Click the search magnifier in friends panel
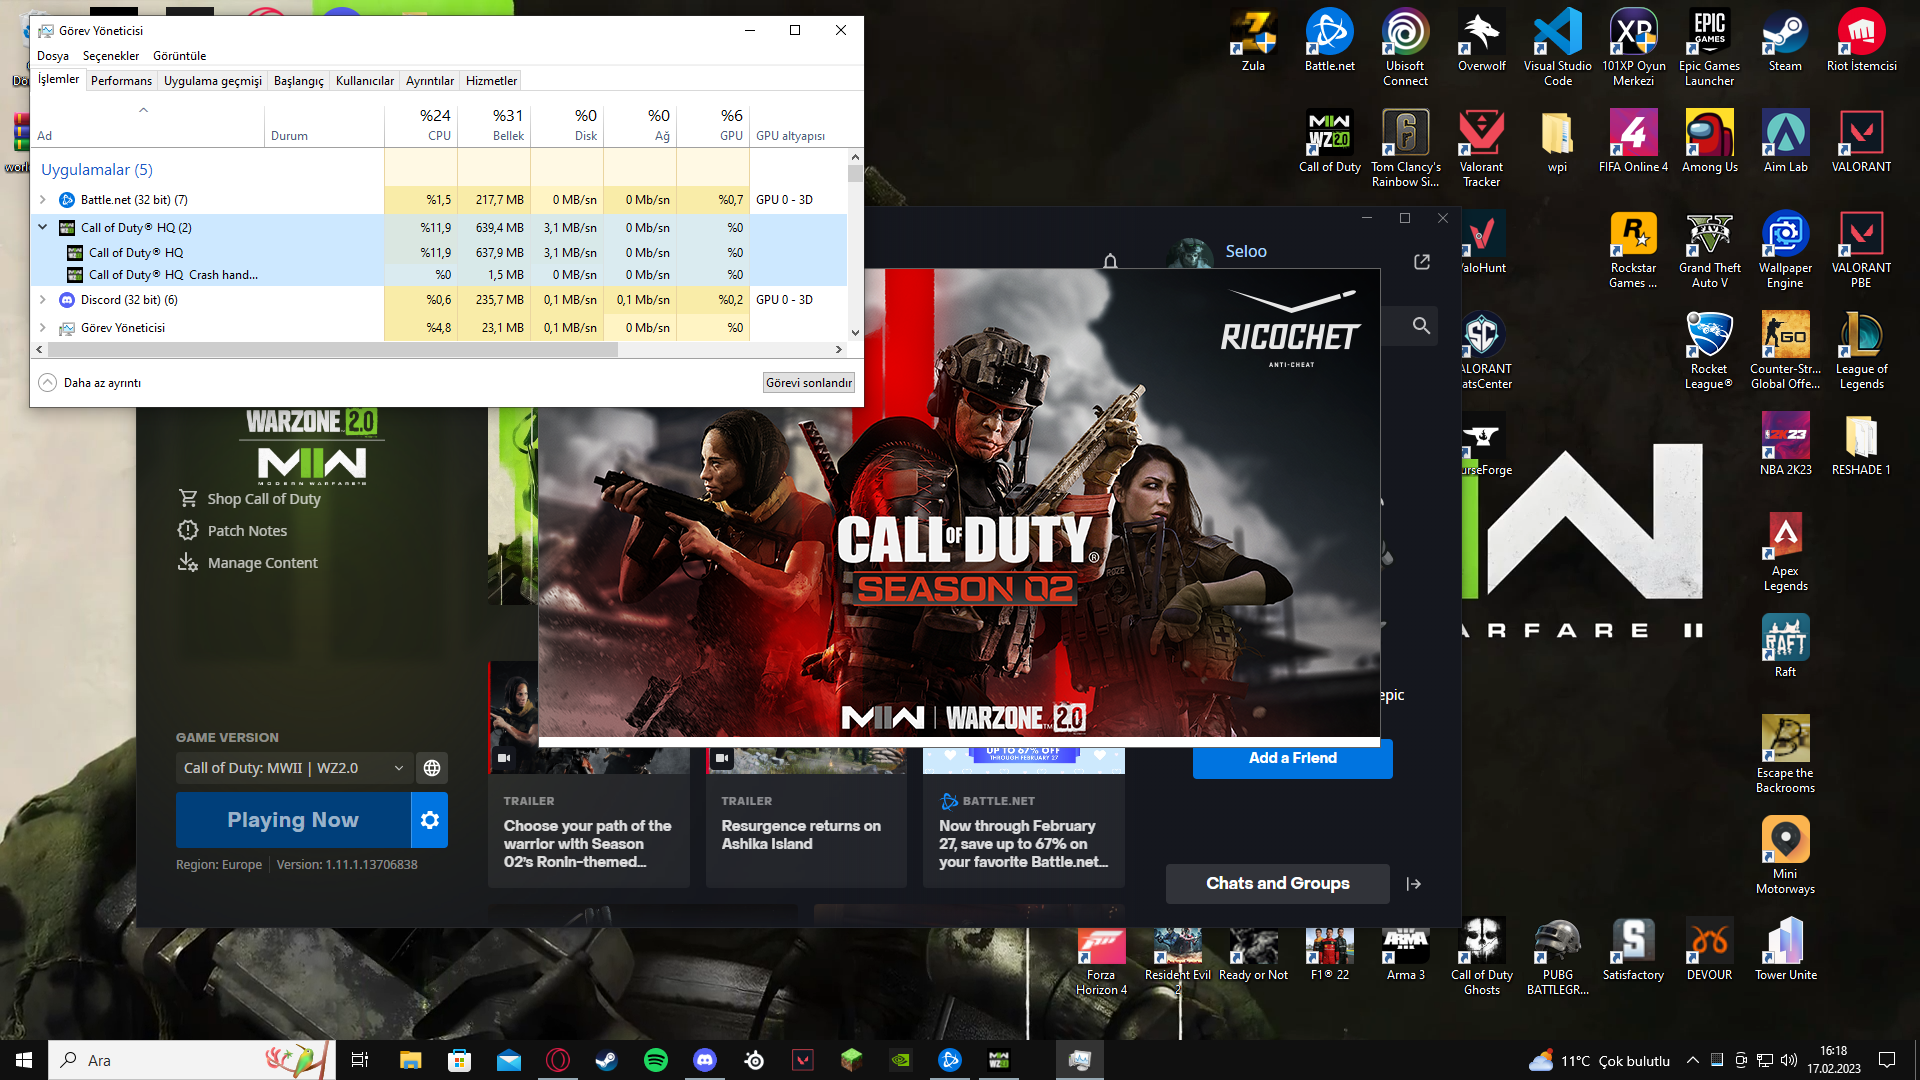The width and height of the screenshot is (1920, 1080). tap(1421, 326)
